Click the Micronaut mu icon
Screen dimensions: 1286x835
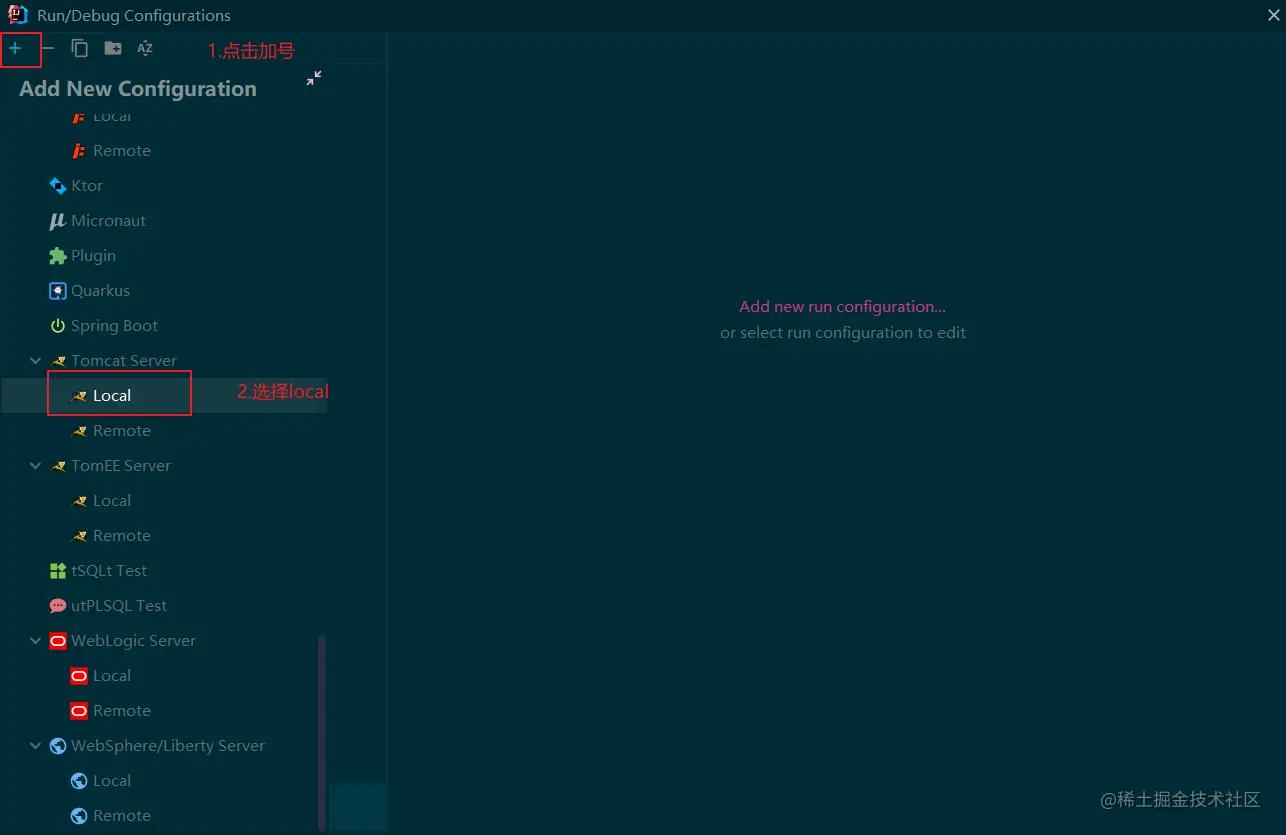58,221
